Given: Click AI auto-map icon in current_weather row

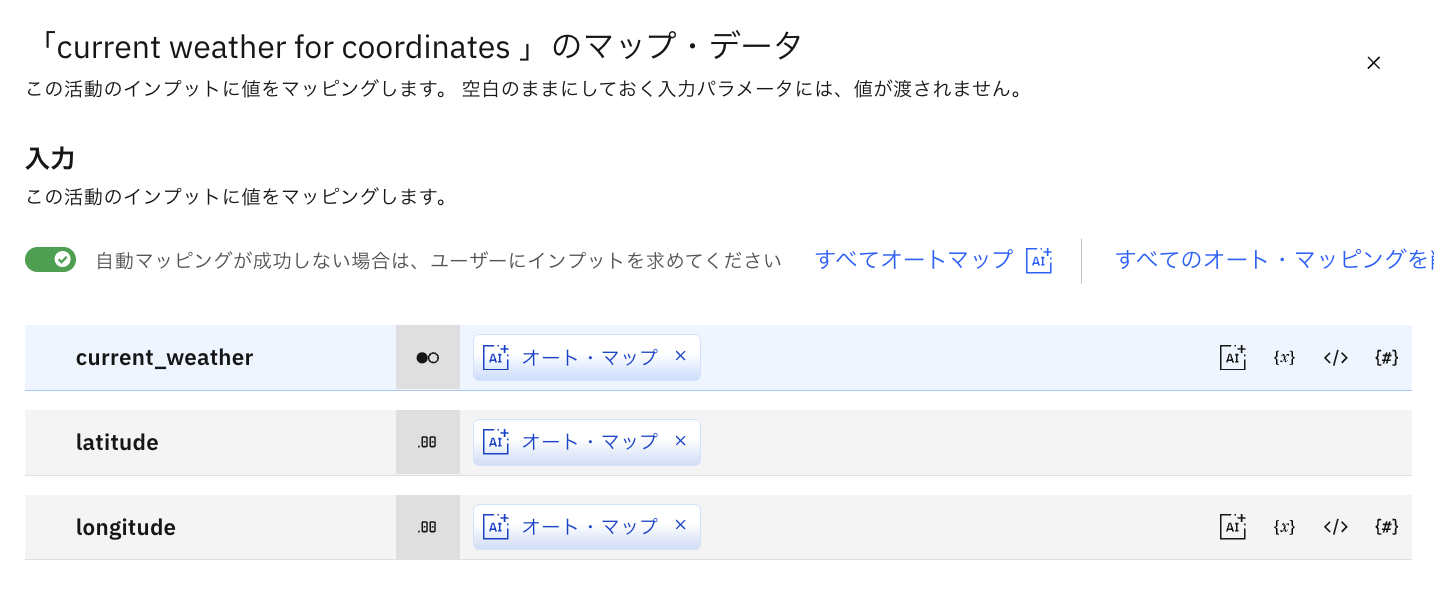Looking at the screenshot, I should [1232, 357].
